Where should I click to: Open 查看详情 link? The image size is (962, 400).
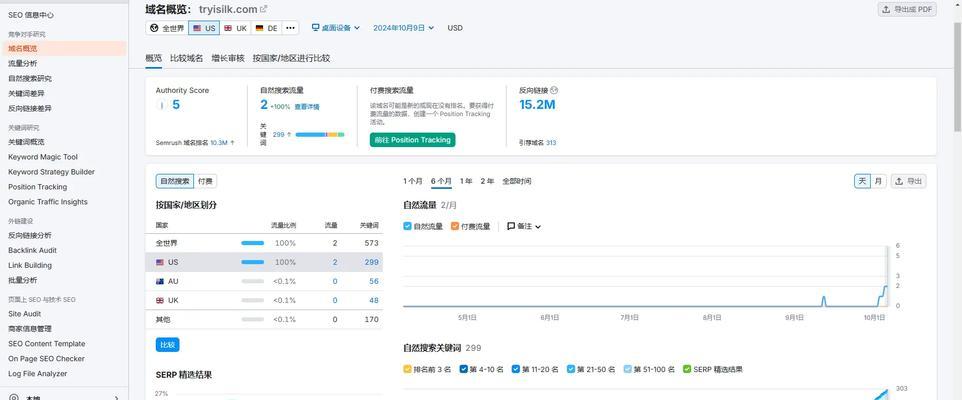307,107
